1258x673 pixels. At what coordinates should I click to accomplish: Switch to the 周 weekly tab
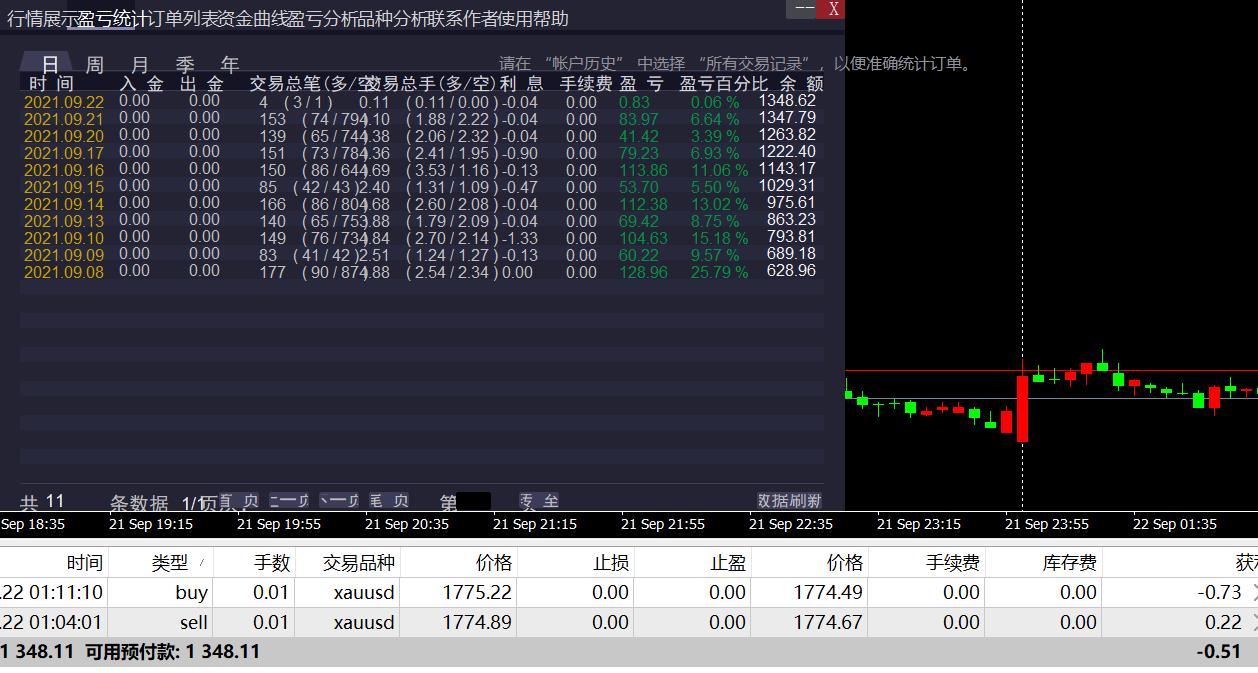(x=93, y=63)
